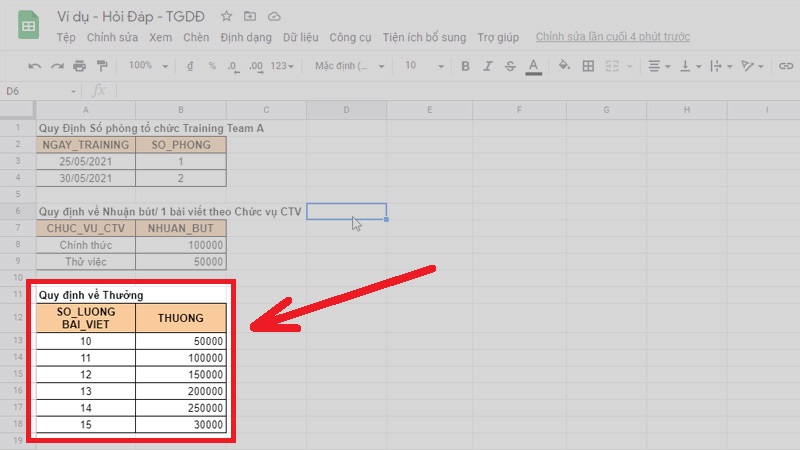Click the Print icon in toolbar
The image size is (800, 450).
[x=79, y=66]
